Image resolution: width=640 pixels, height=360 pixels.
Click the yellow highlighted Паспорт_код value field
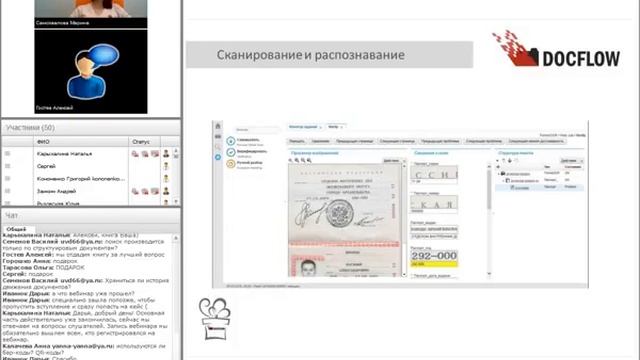[x=434, y=264]
